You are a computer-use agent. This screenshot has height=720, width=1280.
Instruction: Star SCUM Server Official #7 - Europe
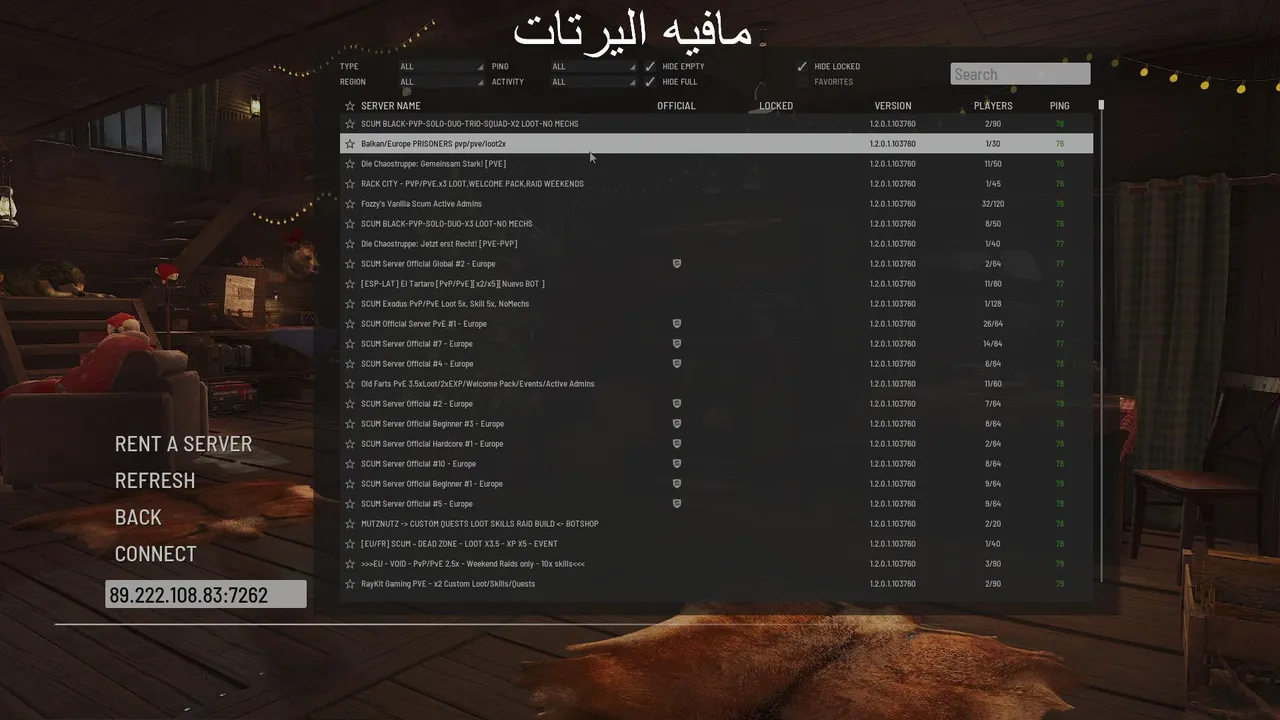coord(350,344)
